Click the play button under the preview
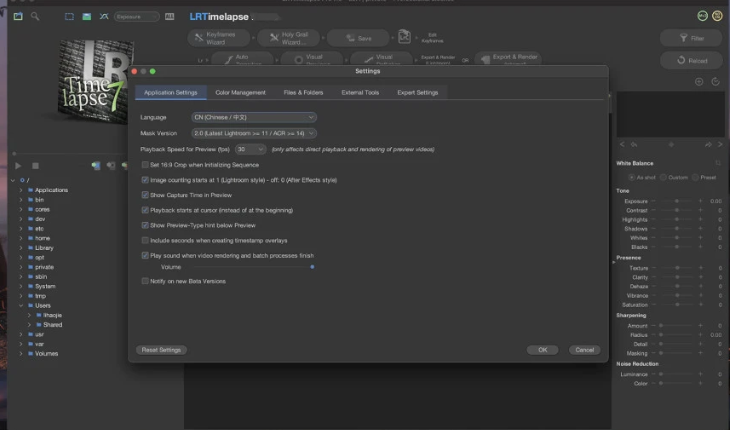Image resolution: width=730 pixels, height=430 pixels. [18, 166]
